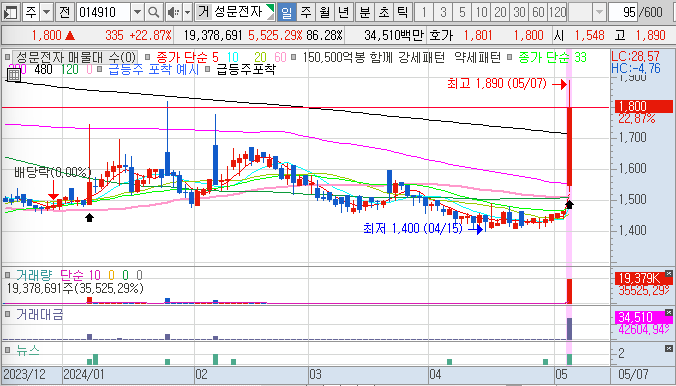
Task: Open the empty interval combo box dropdown
Action: [599, 12]
